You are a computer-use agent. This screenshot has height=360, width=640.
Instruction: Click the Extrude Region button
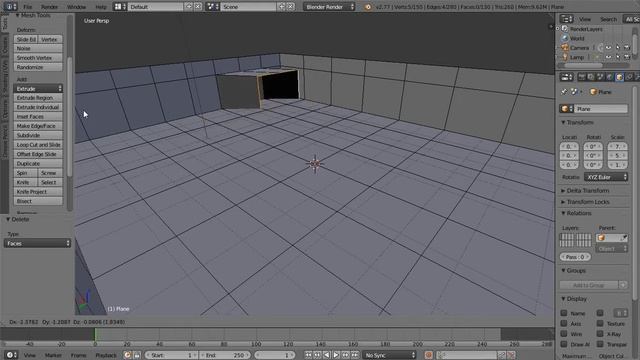(x=38, y=98)
